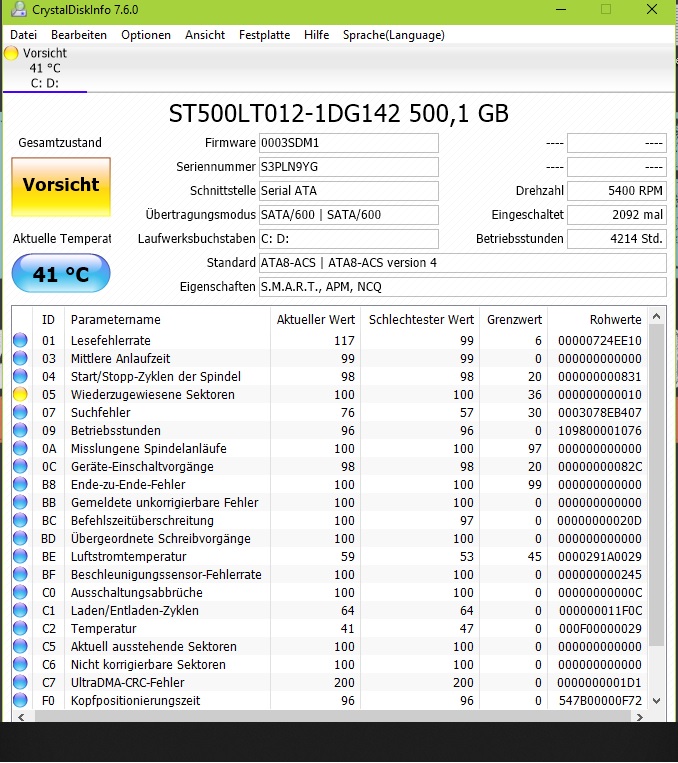
Task: Click the status icon for Ende-zu-Ende-Fehler
Action: click(x=20, y=484)
